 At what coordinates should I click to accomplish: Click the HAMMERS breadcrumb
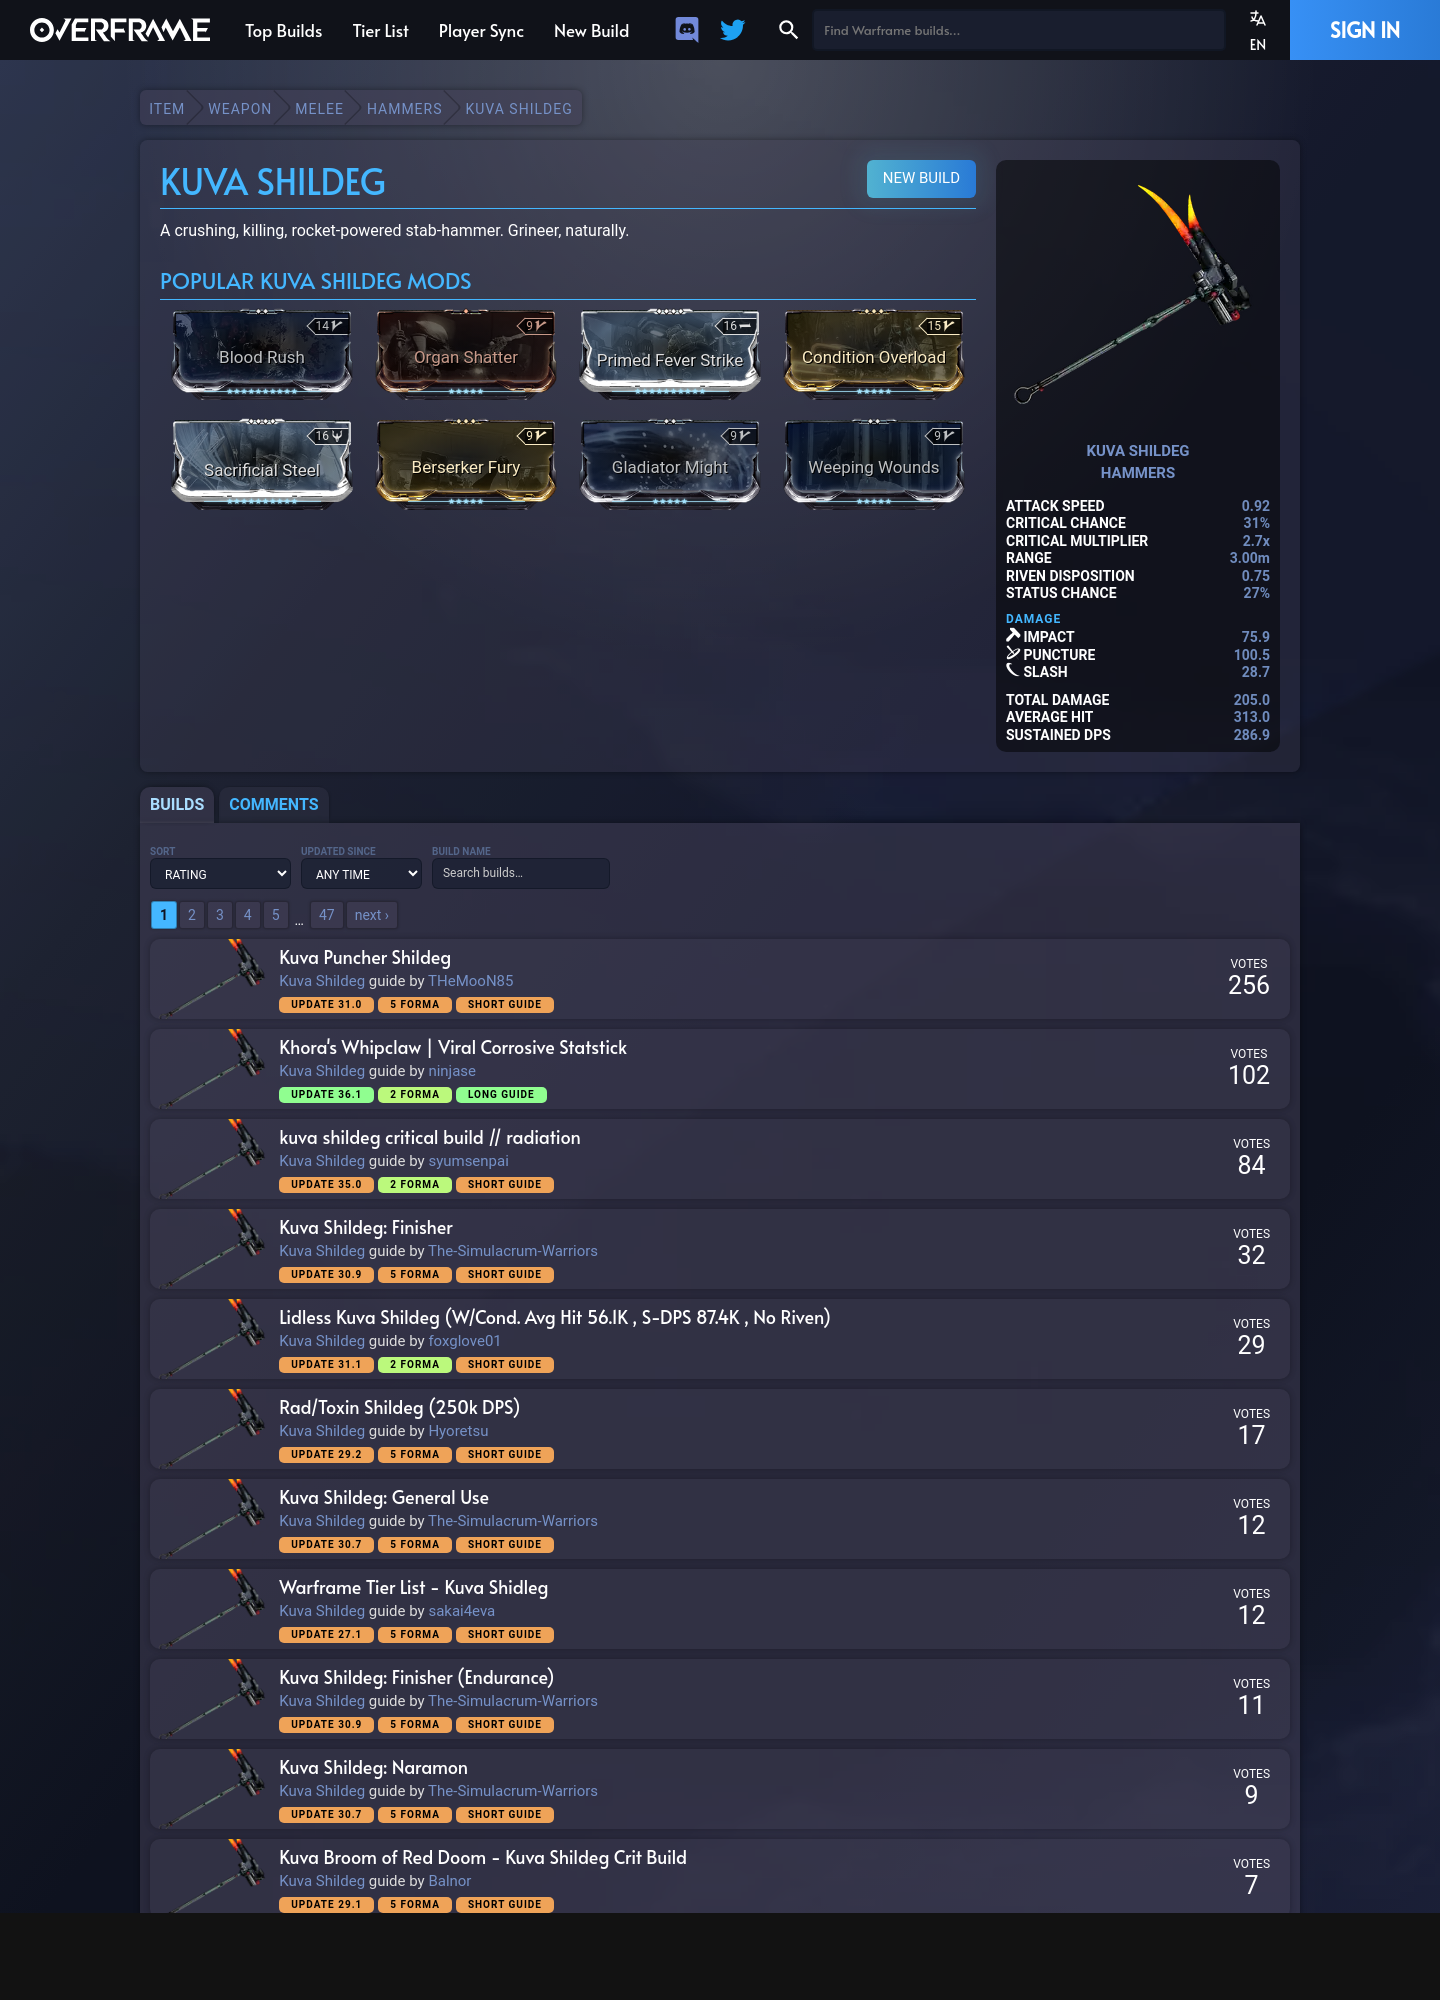point(404,109)
